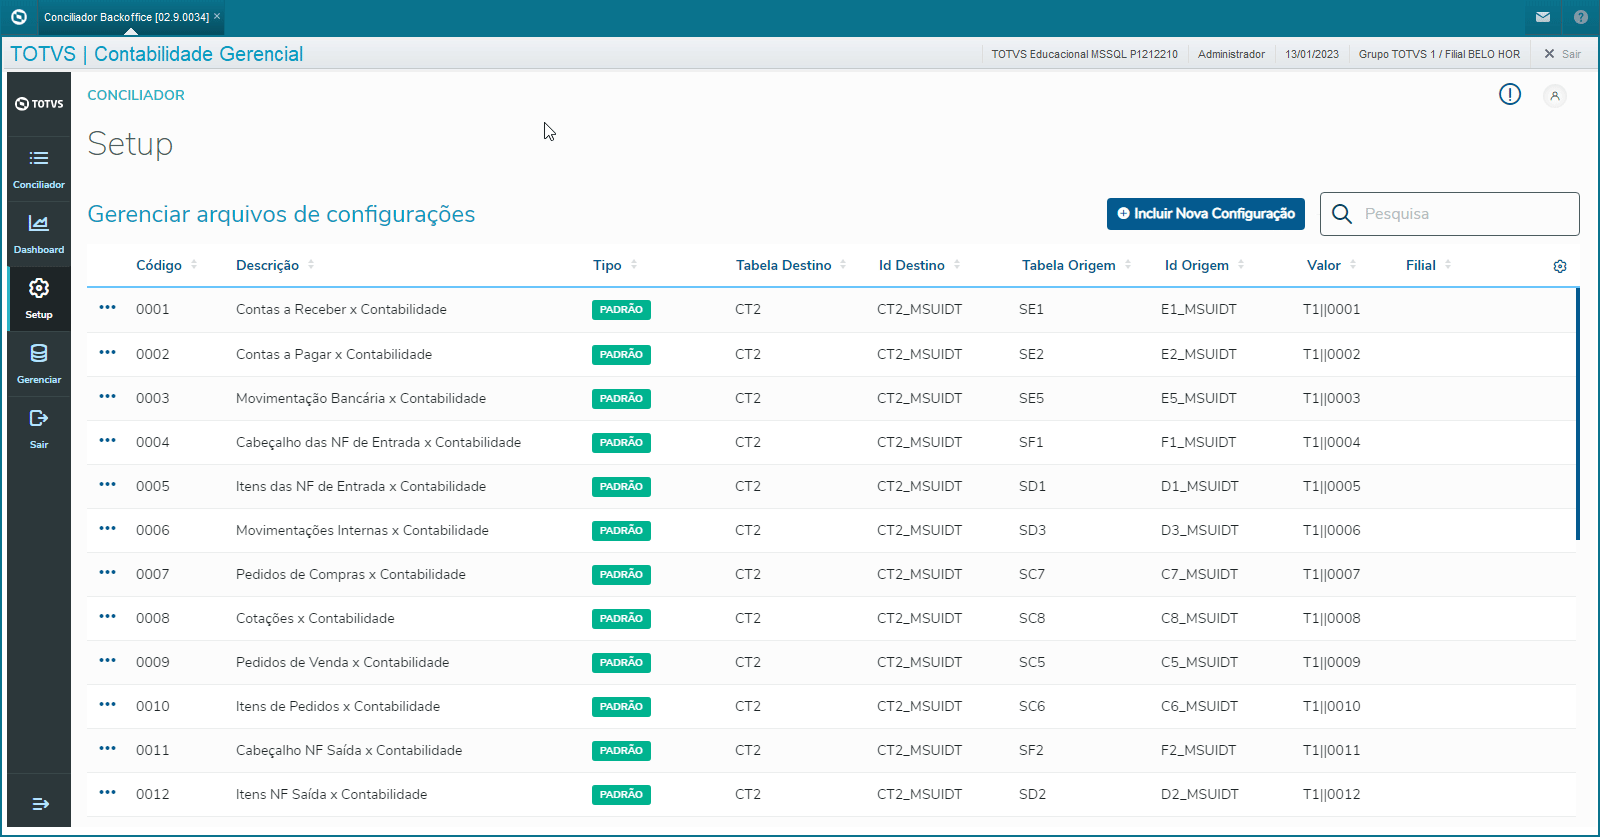Expand the sidebar using bottom arrow icon
Viewport: 1600px width, 837px height.
(40, 804)
